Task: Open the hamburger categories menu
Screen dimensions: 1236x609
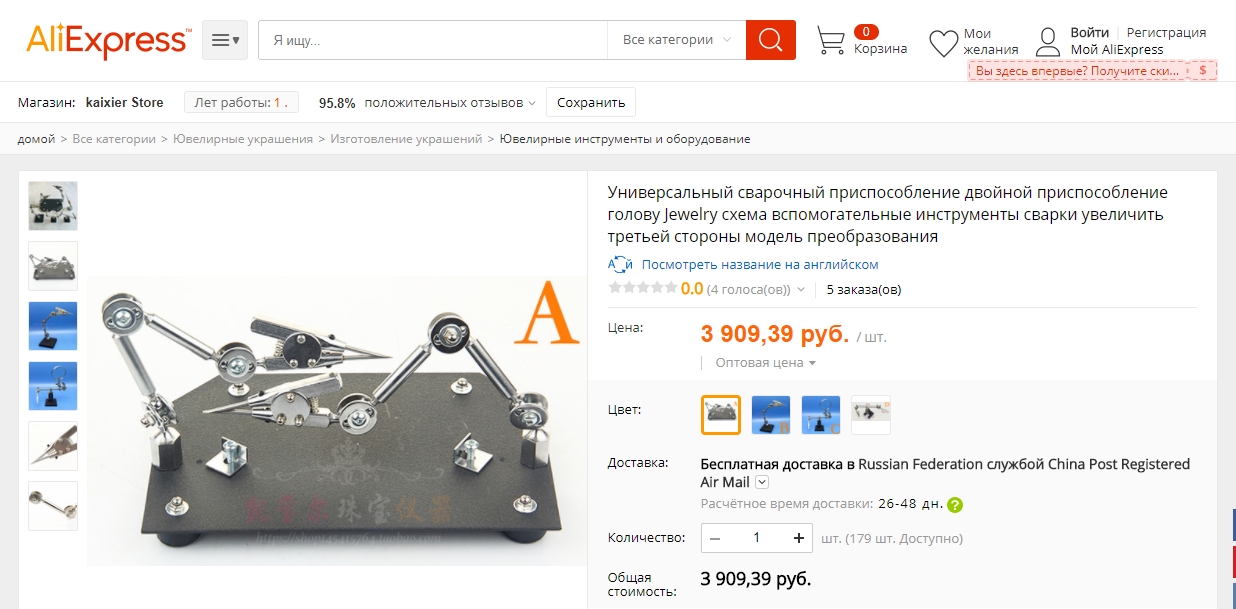Action: click(225, 40)
